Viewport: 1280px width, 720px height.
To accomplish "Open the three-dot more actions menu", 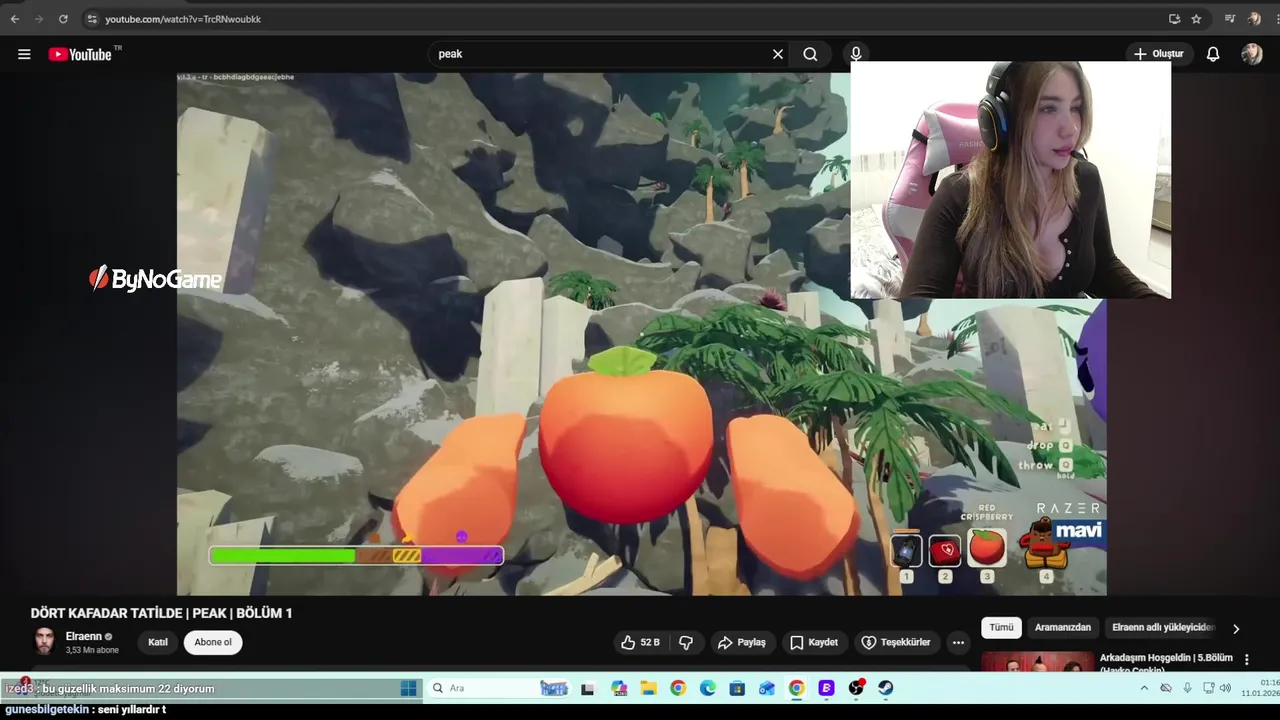I will point(958,642).
